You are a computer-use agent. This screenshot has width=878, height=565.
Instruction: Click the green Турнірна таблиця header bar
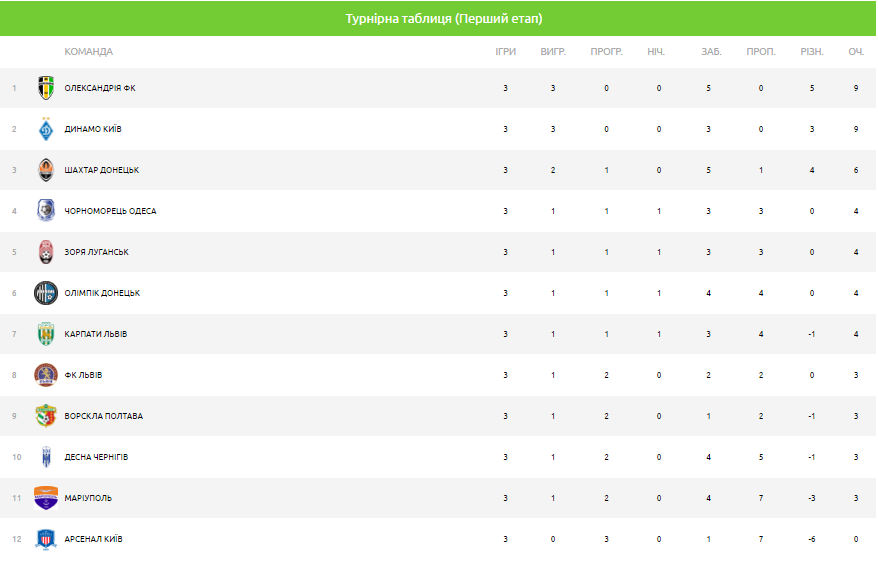click(x=438, y=19)
